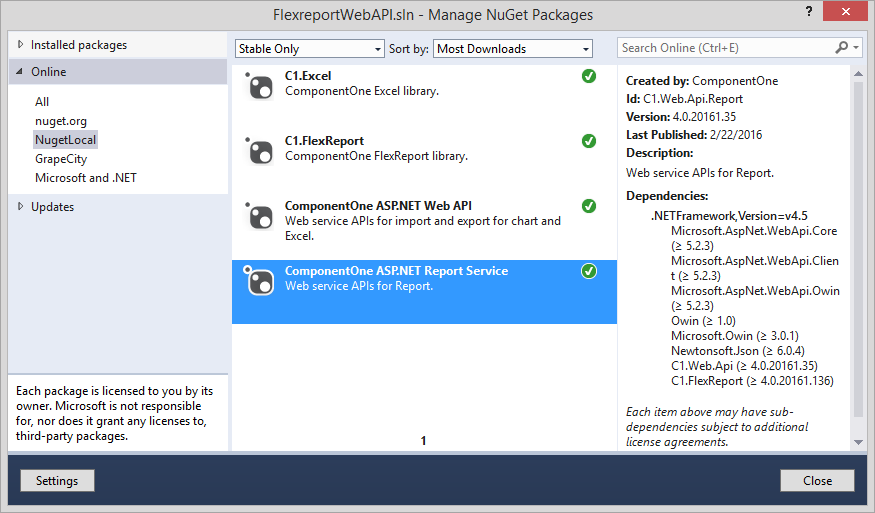Click installed checkmark on ASP.NET Report Service
The image size is (875, 513).
(x=589, y=271)
